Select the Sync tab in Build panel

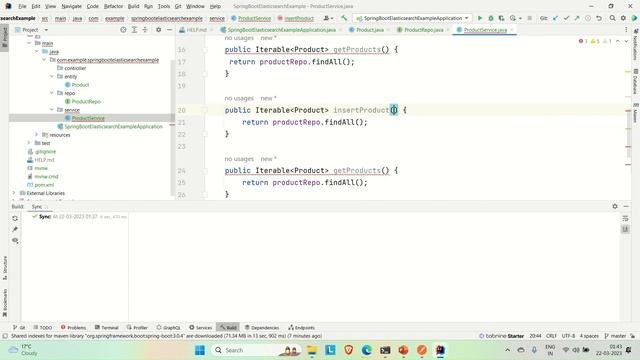[37, 207]
